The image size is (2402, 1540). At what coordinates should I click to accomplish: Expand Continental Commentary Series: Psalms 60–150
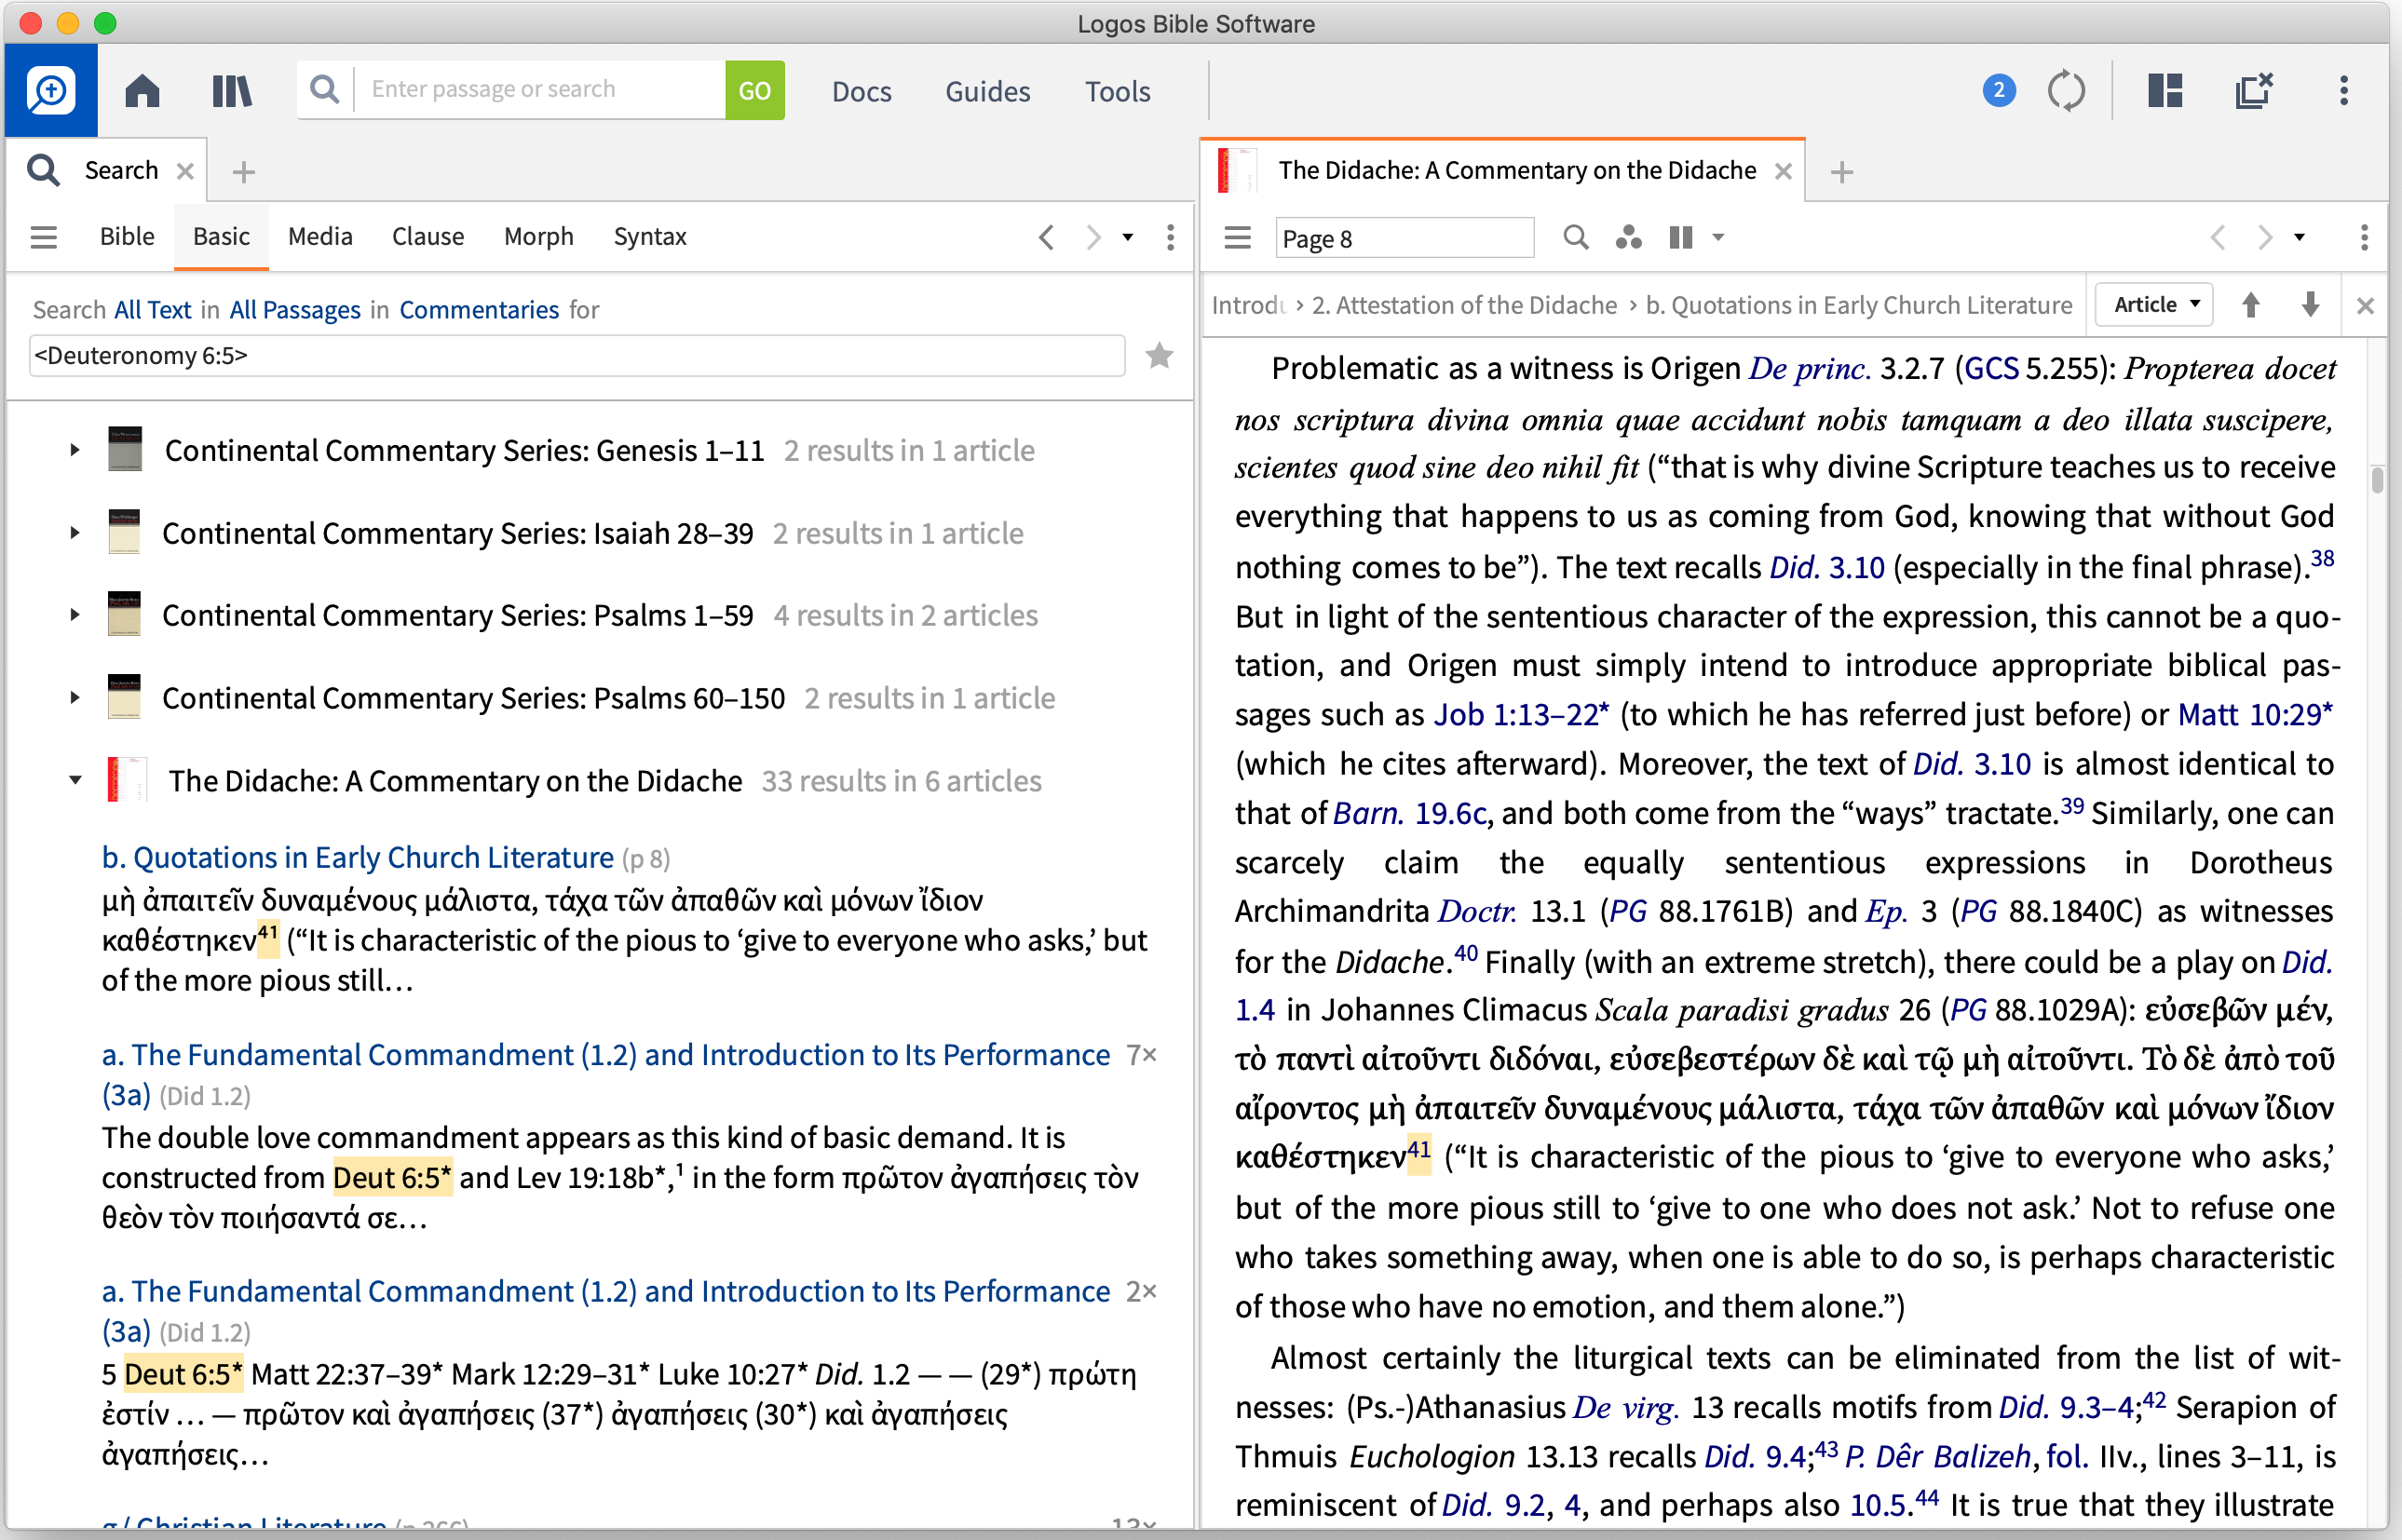pyautogui.click(x=75, y=698)
